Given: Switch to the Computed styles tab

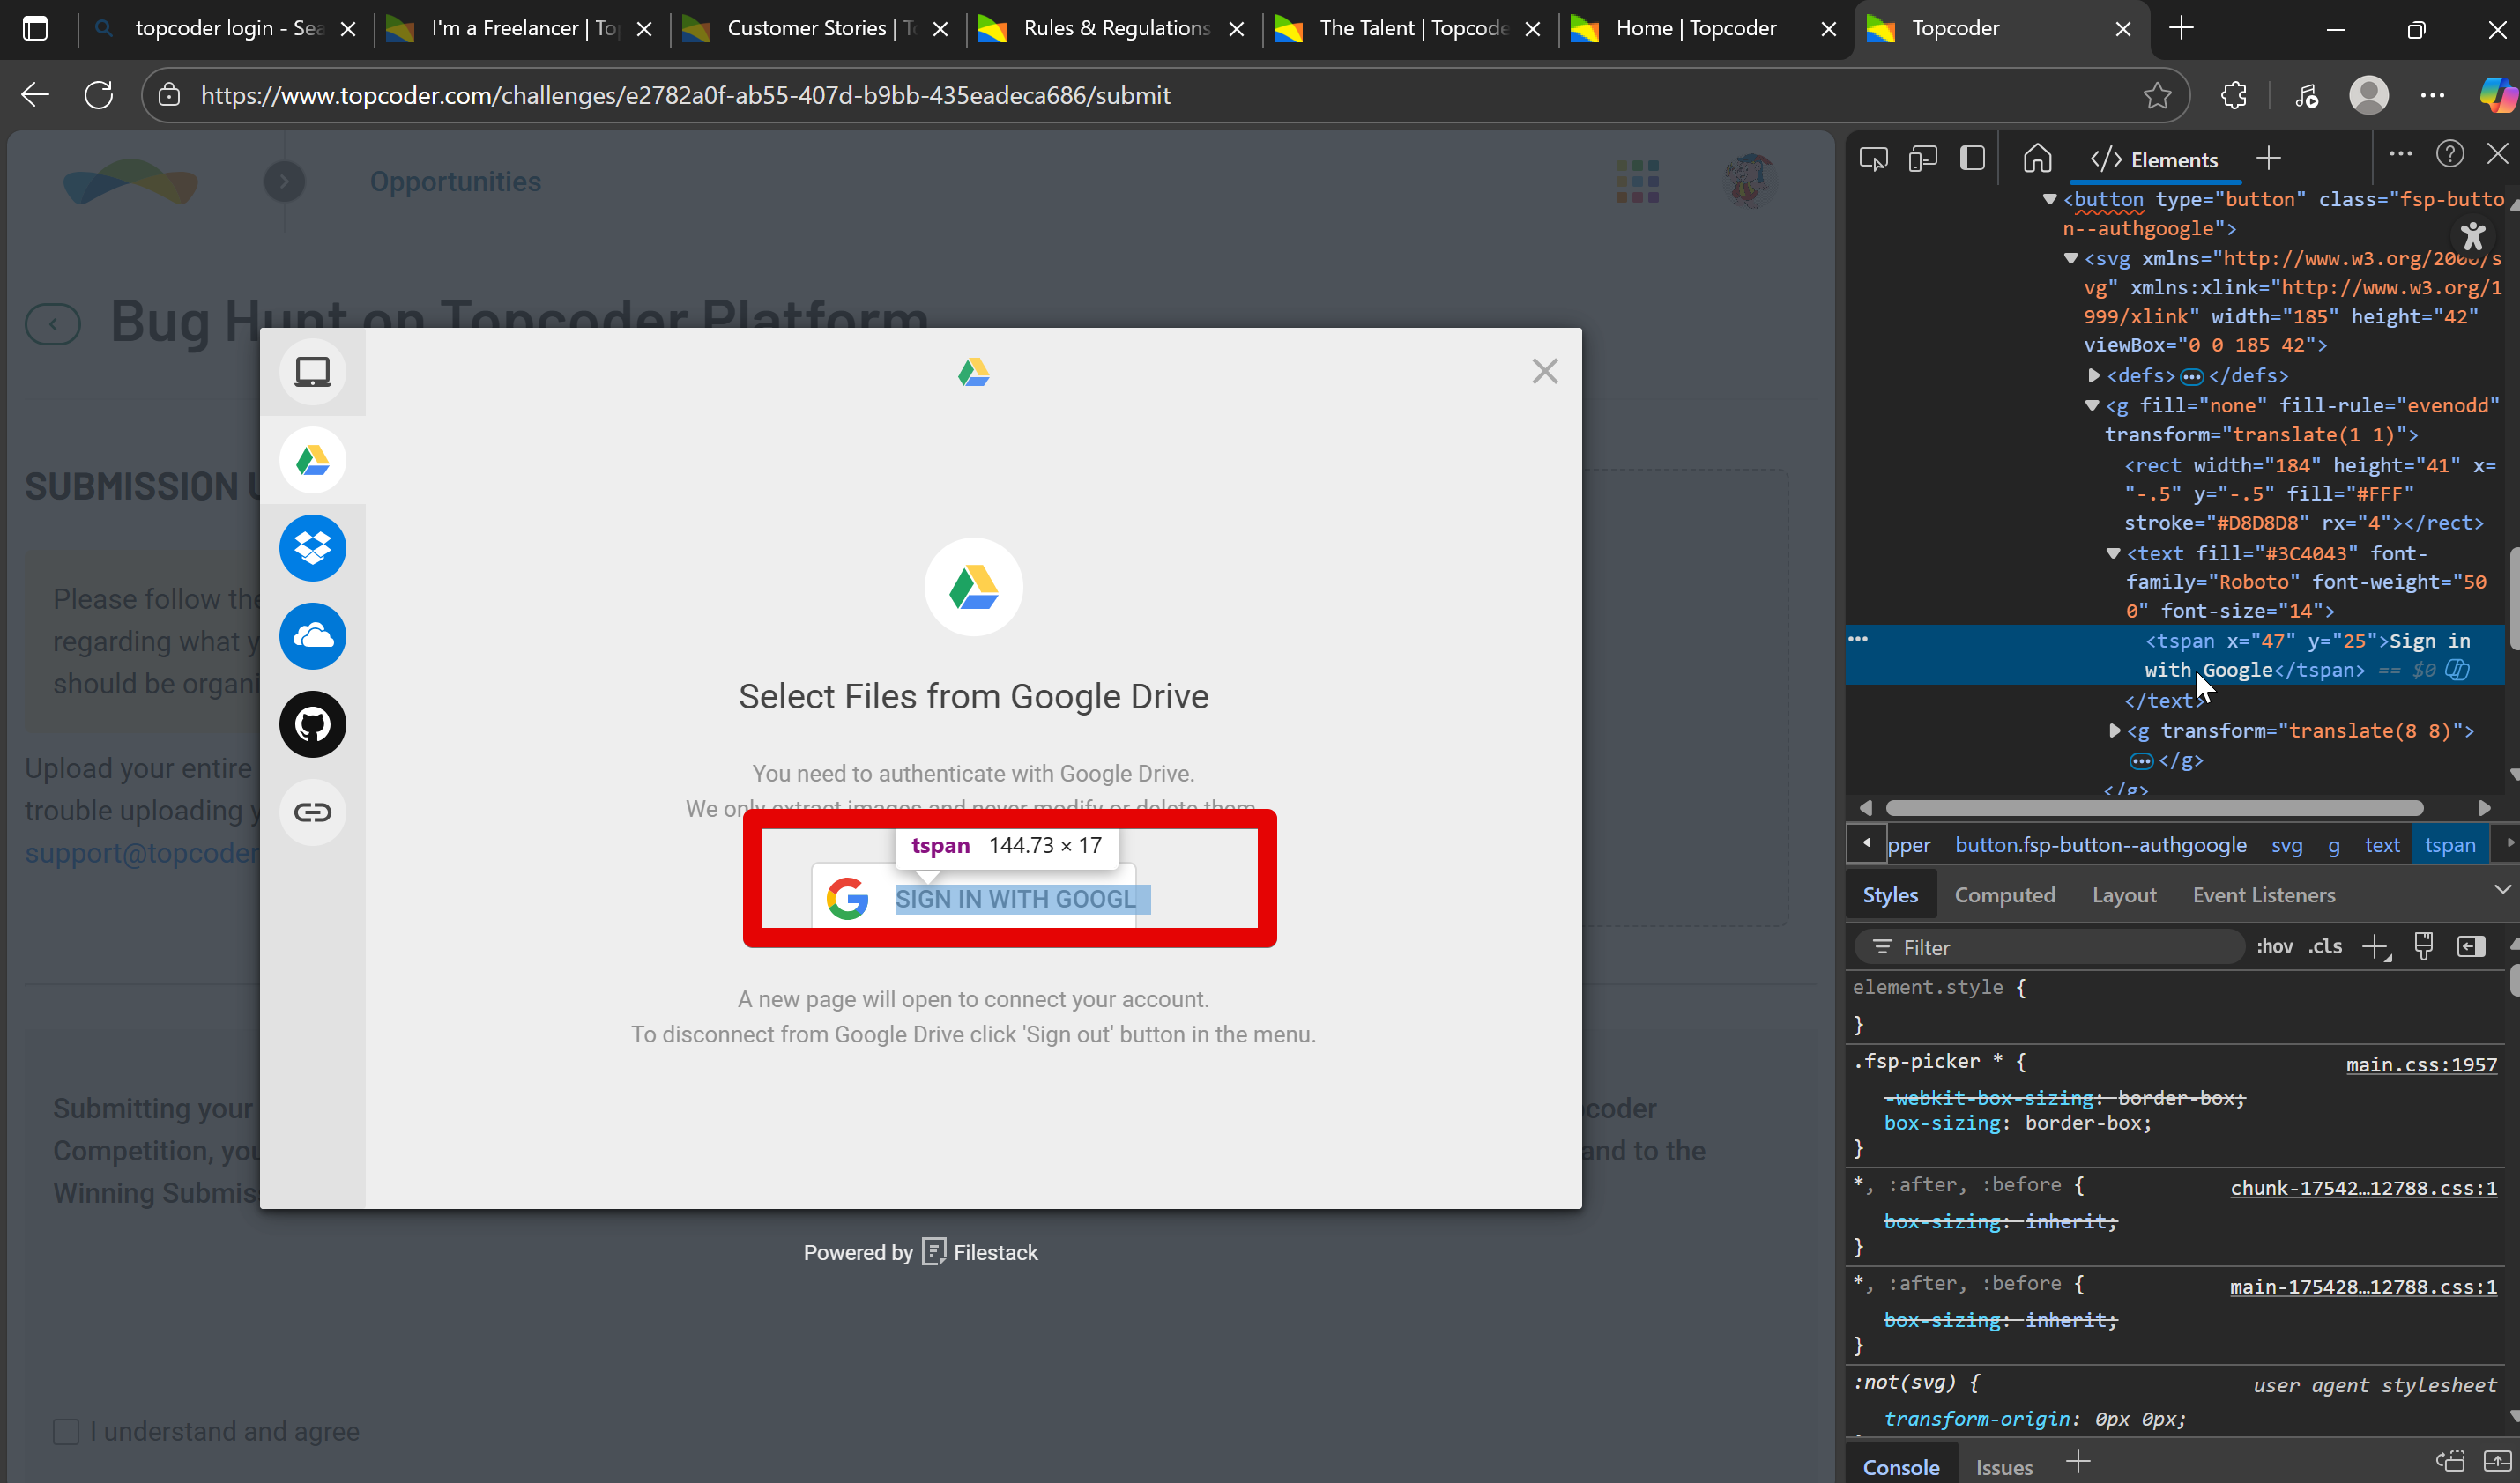Looking at the screenshot, I should (x=2004, y=895).
